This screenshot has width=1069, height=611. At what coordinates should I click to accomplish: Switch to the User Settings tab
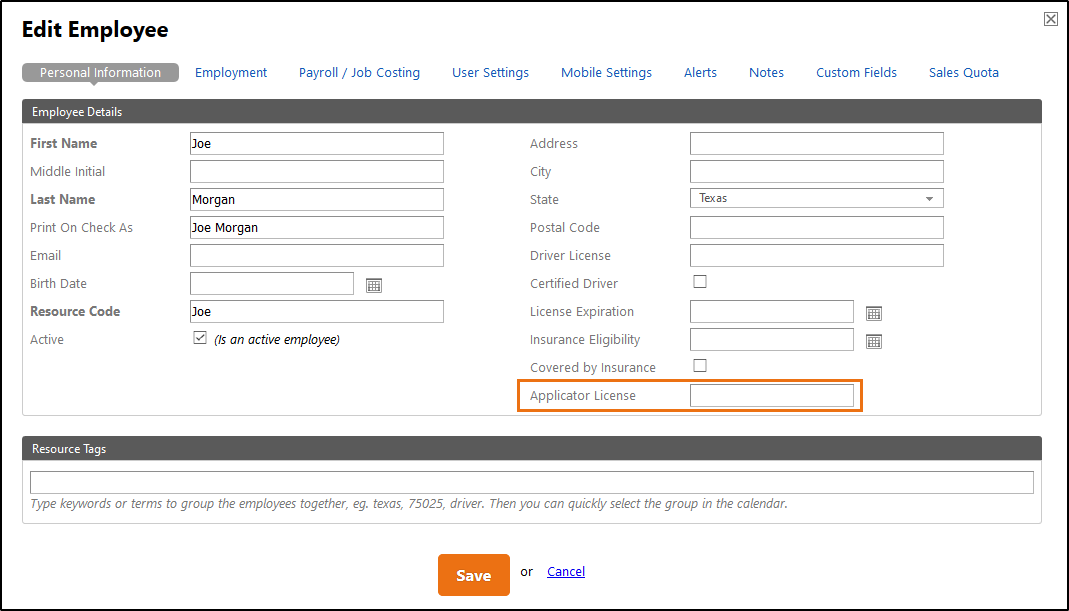click(490, 72)
